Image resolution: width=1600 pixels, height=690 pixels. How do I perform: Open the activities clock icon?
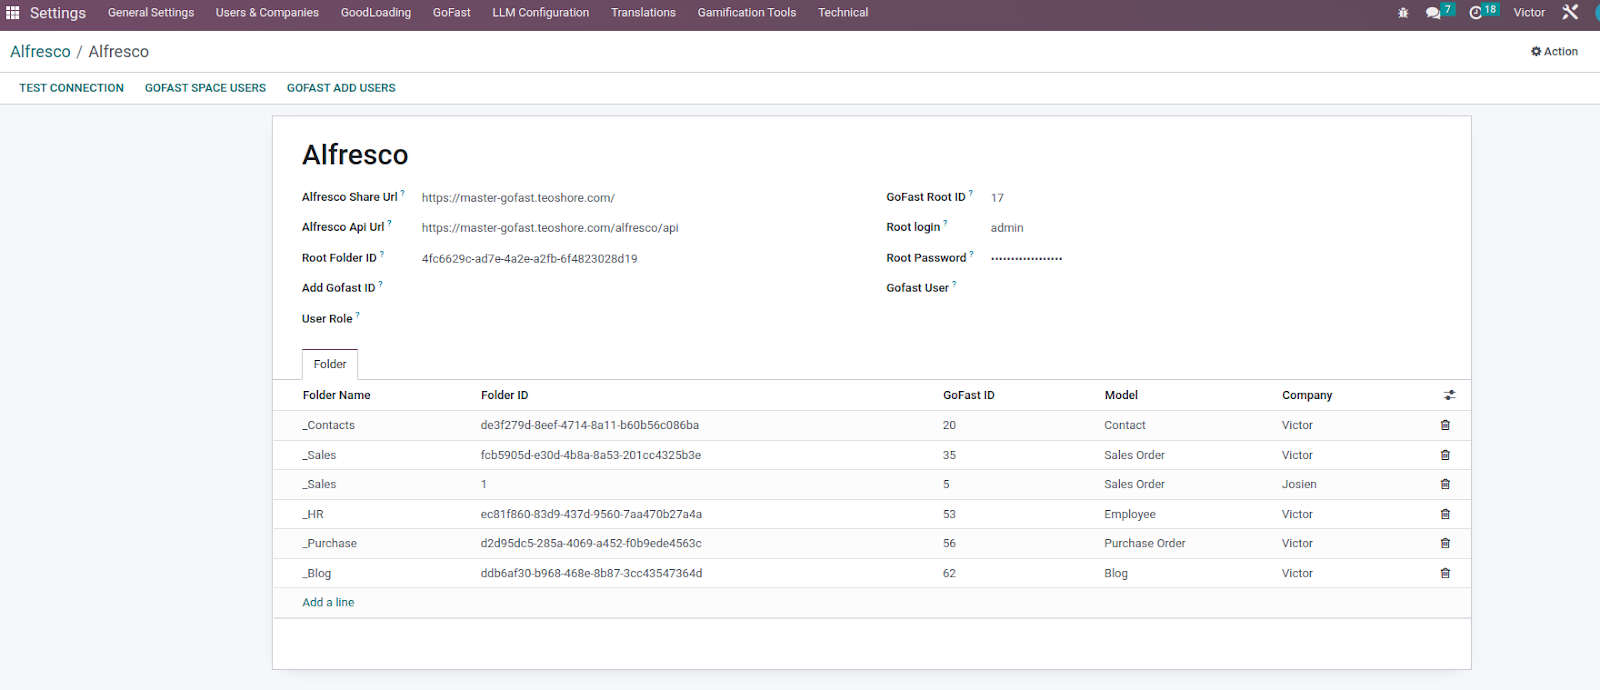1476,13
